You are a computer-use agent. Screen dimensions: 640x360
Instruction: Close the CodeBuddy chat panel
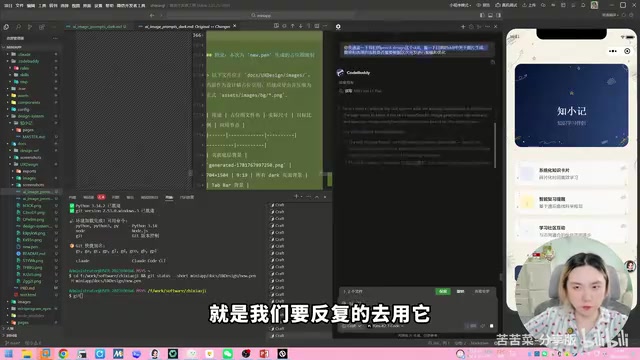[x=496, y=27]
